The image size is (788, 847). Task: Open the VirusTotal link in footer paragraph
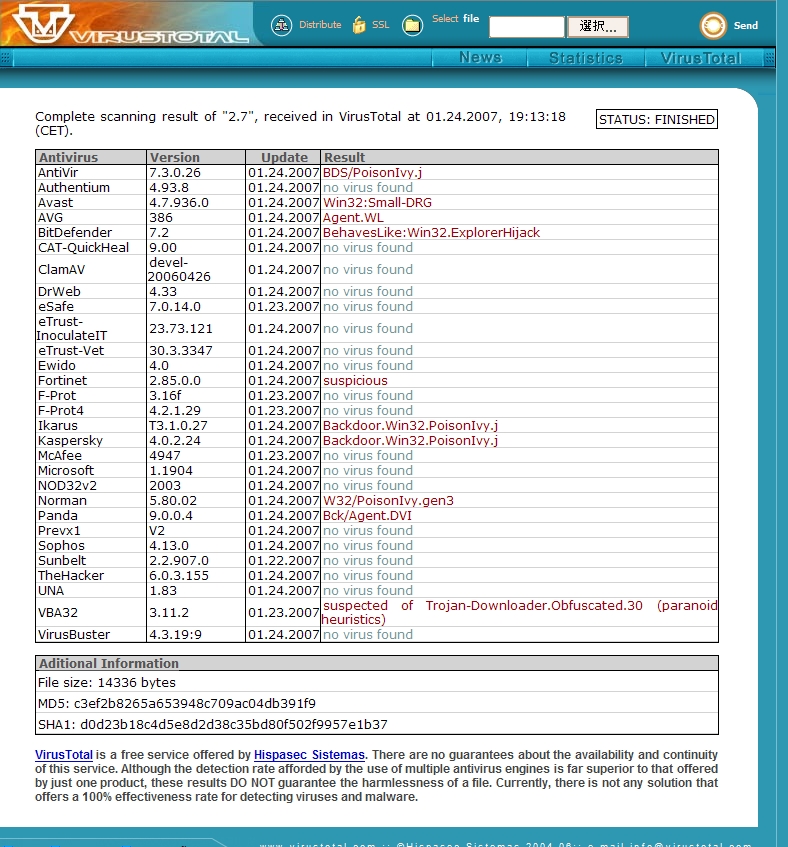point(64,755)
